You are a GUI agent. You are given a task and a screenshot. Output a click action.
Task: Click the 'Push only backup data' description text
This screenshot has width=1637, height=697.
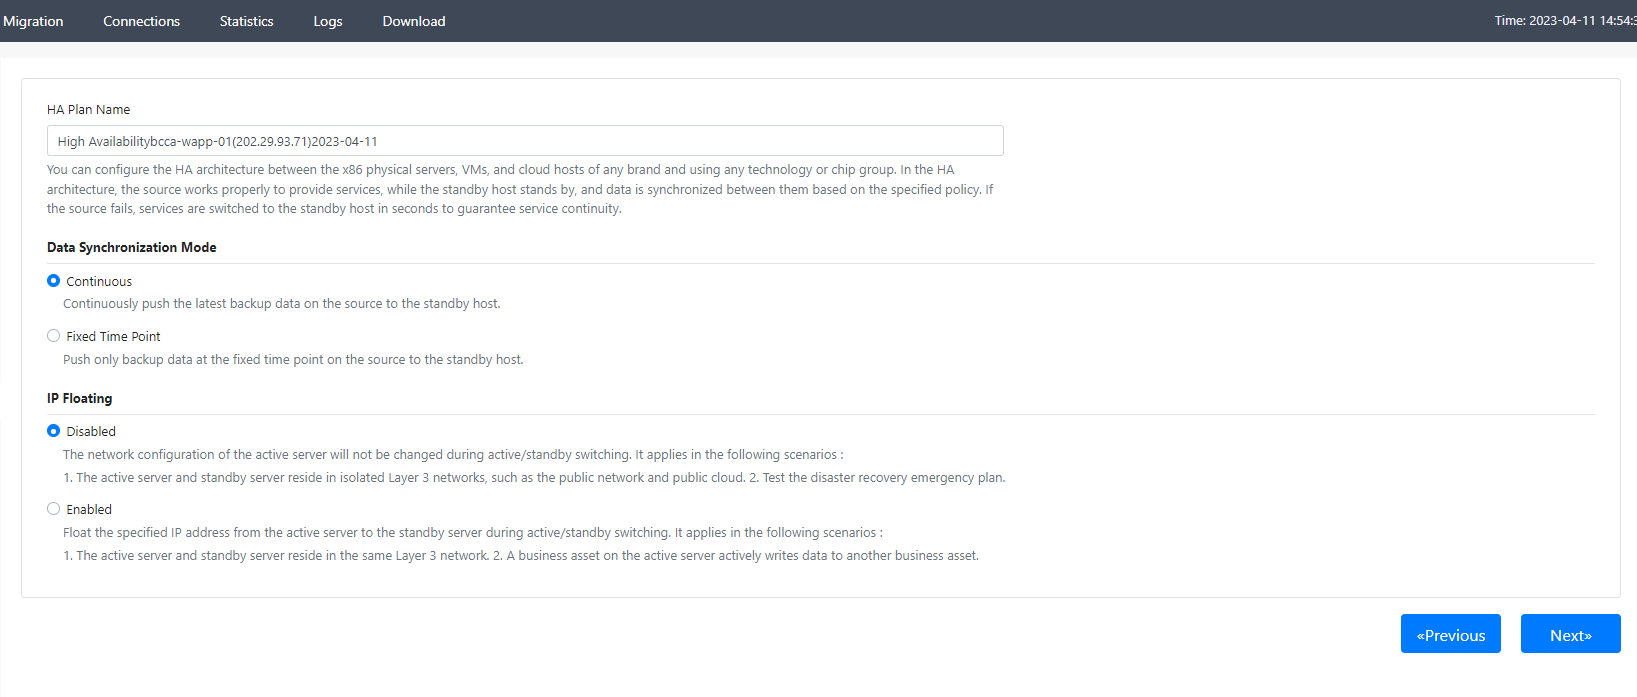click(293, 360)
